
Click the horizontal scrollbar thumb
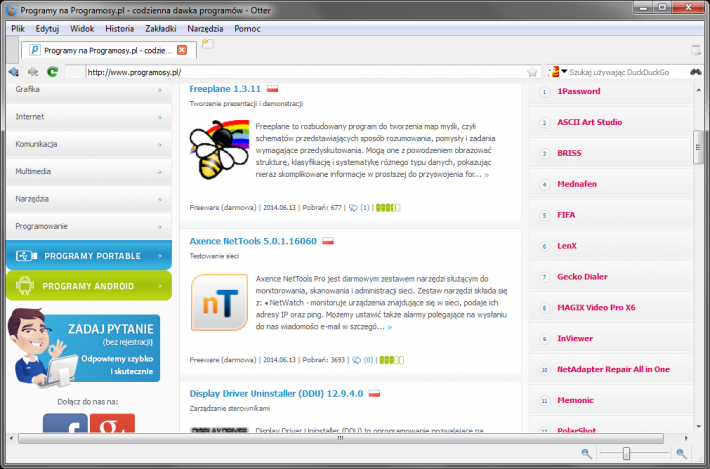(x=341, y=438)
